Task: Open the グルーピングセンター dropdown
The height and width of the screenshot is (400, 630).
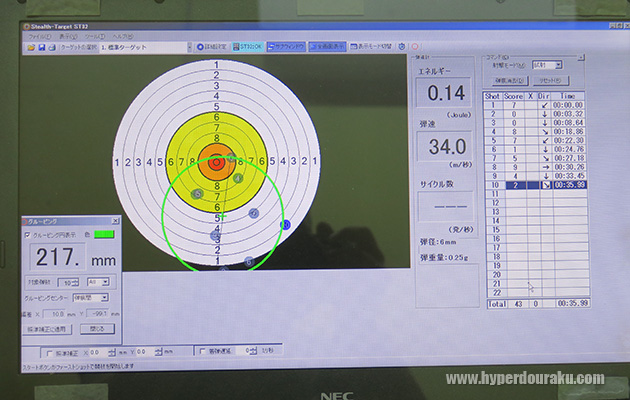Action: coord(105,297)
